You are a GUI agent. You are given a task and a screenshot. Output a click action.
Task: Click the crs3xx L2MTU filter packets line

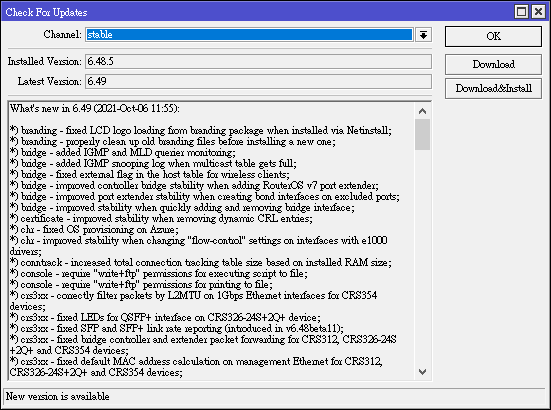[193, 301]
